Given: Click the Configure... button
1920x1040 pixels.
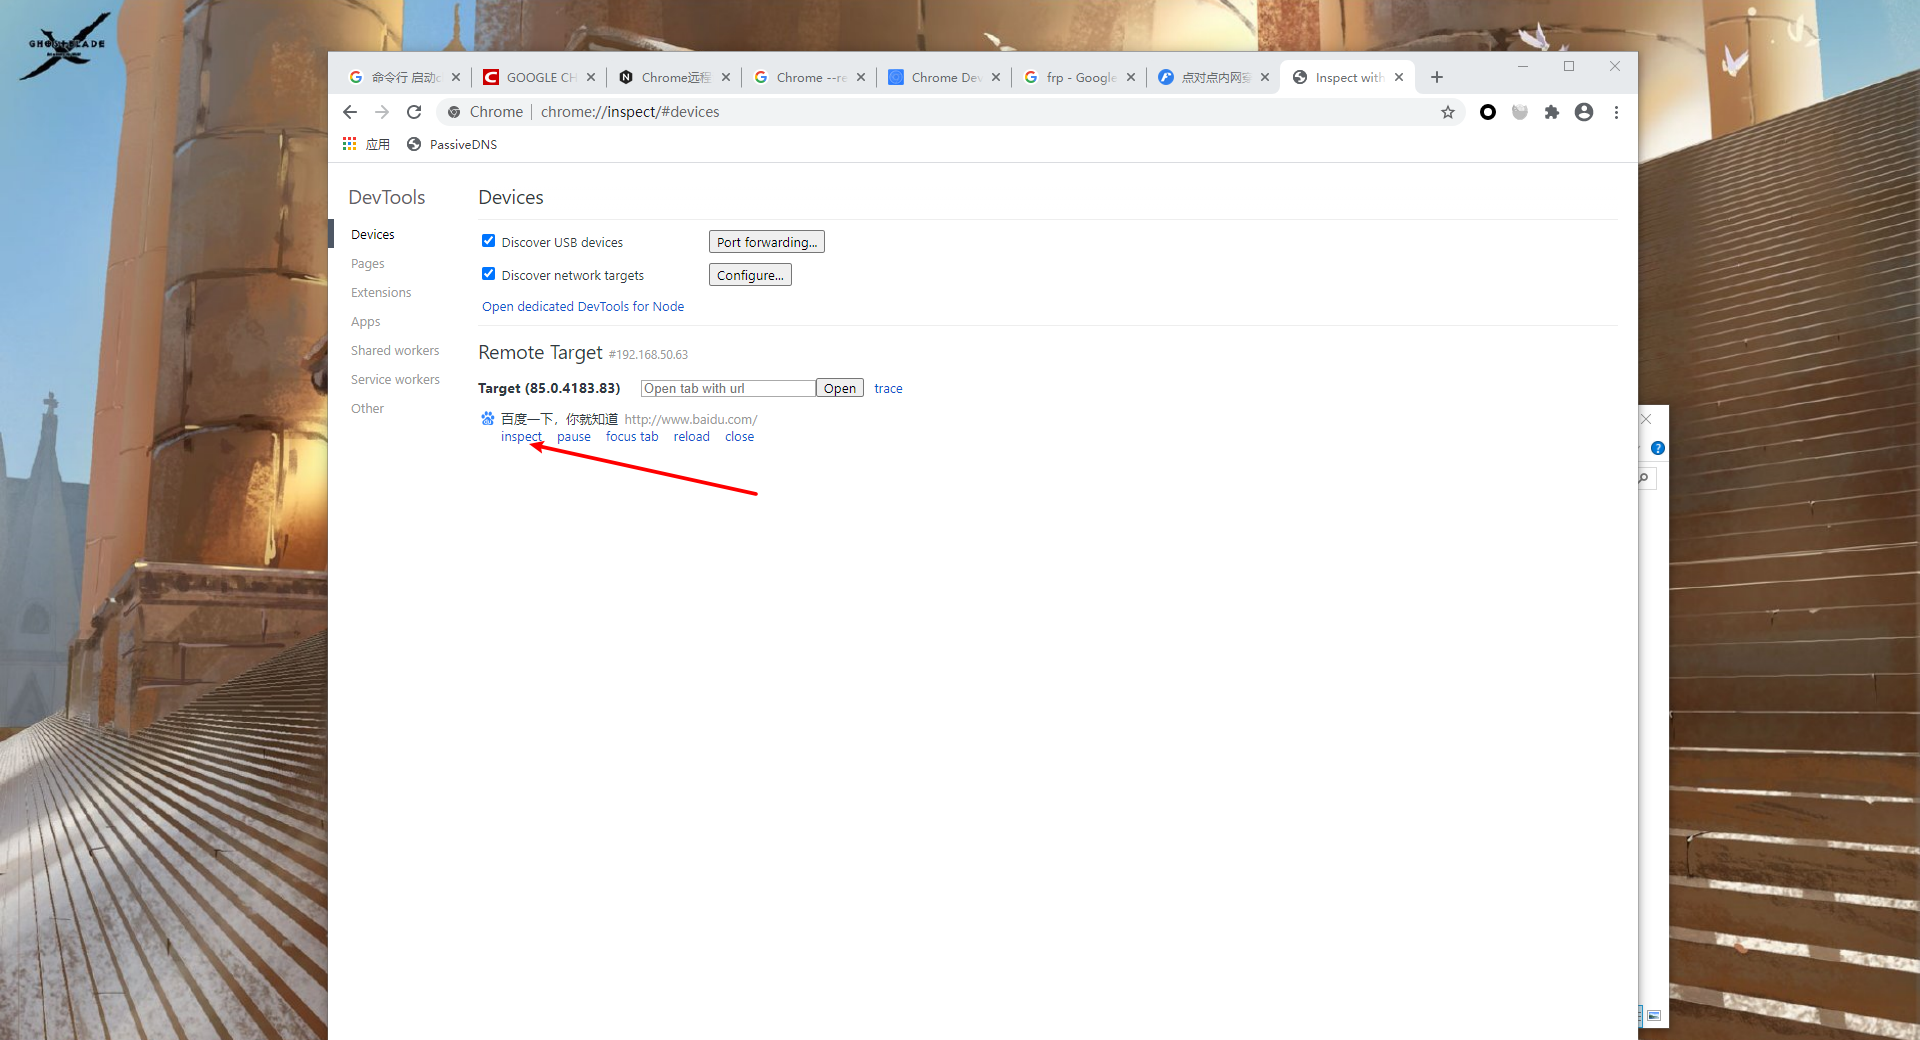Looking at the screenshot, I should pos(750,275).
